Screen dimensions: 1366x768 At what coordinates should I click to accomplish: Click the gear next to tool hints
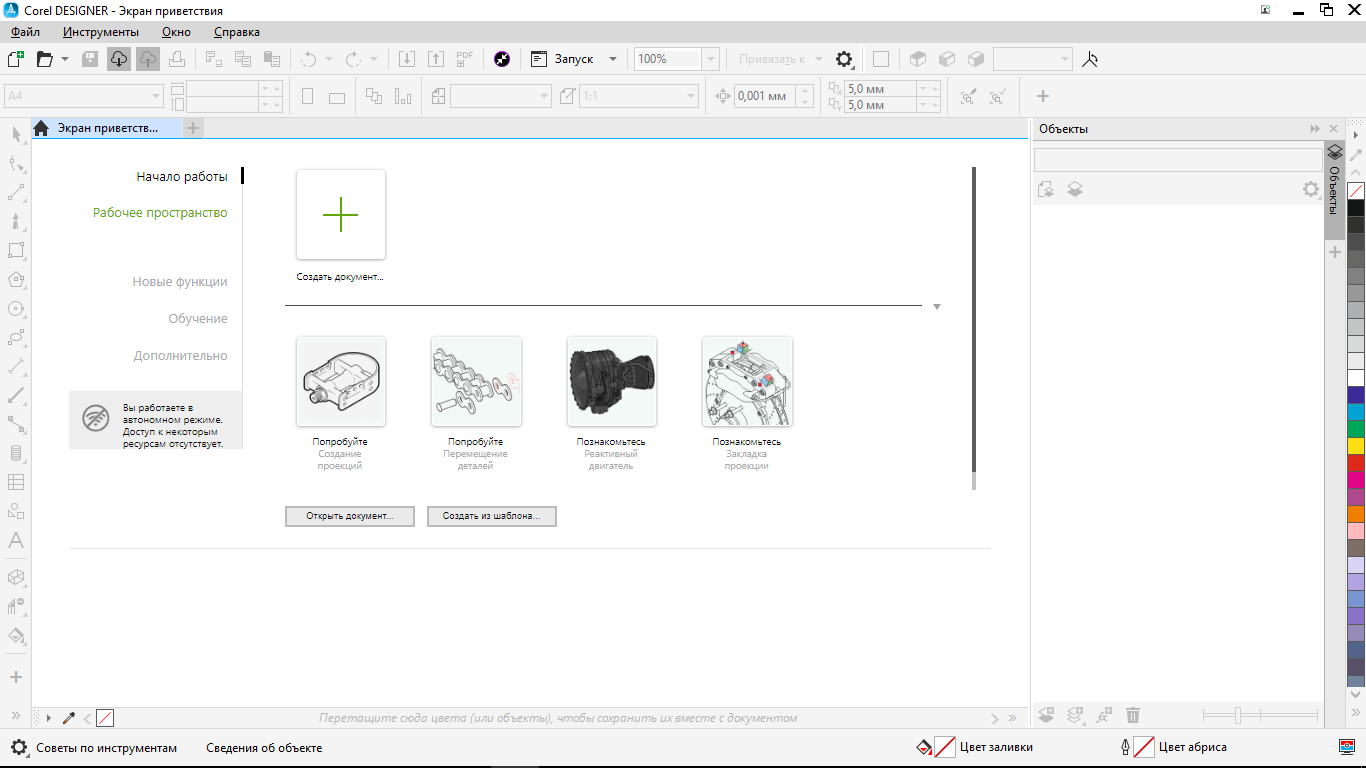pyautogui.click(x=19, y=747)
